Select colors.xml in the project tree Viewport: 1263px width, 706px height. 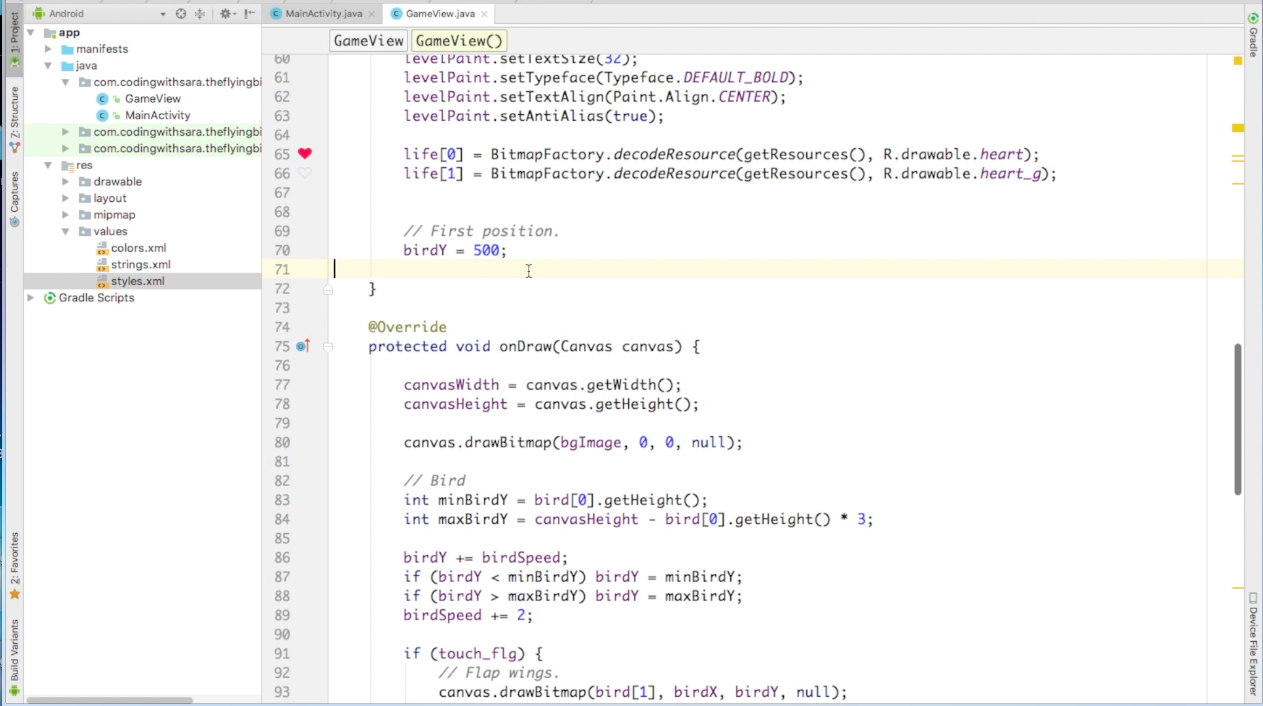[x=138, y=248]
